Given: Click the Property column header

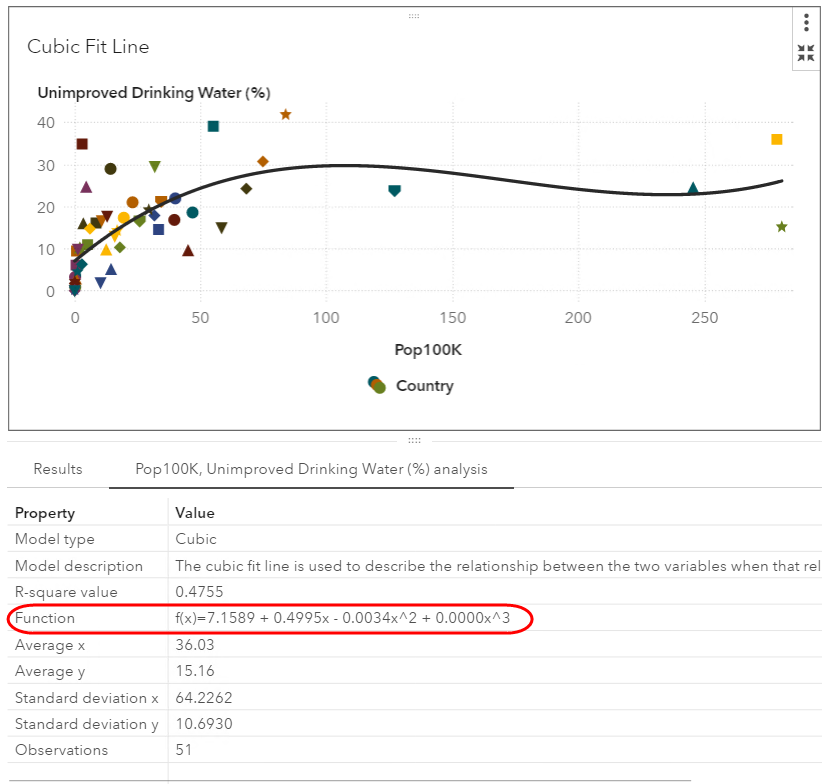Looking at the screenshot, I should pyautogui.click(x=45, y=513).
